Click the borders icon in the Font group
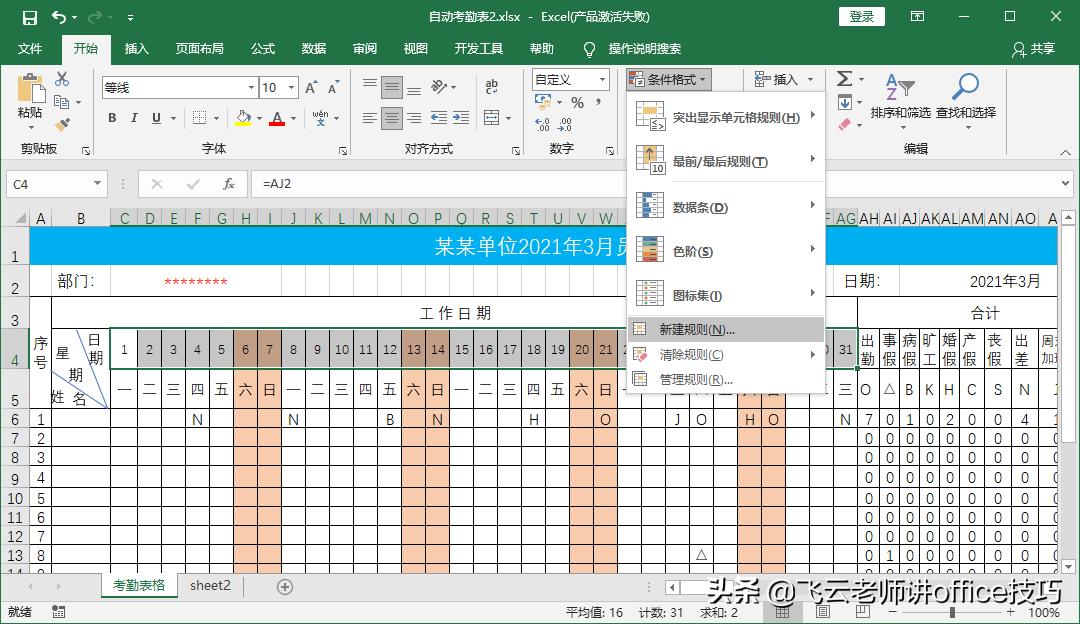Image resolution: width=1080 pixels, height=624 pixels. point(199,117)
